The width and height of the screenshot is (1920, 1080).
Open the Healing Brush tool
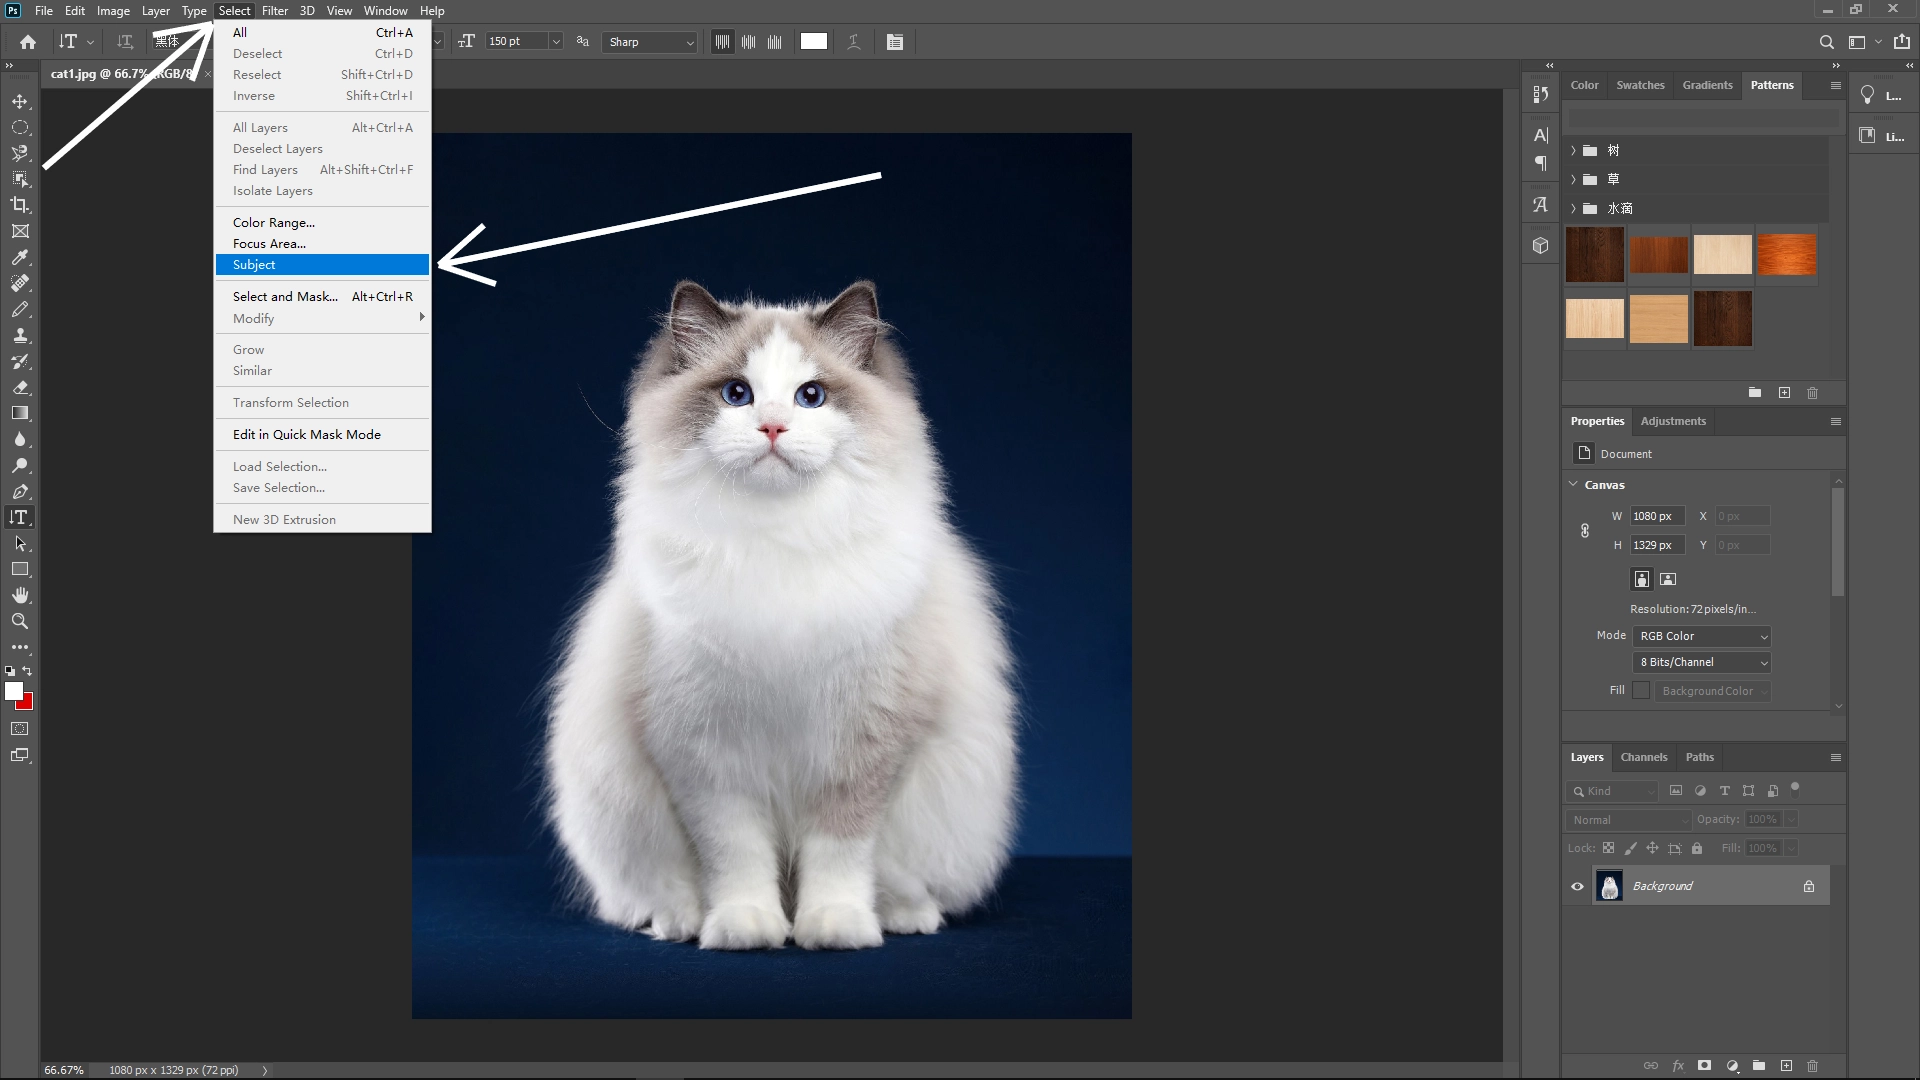(x=20, y=283)
